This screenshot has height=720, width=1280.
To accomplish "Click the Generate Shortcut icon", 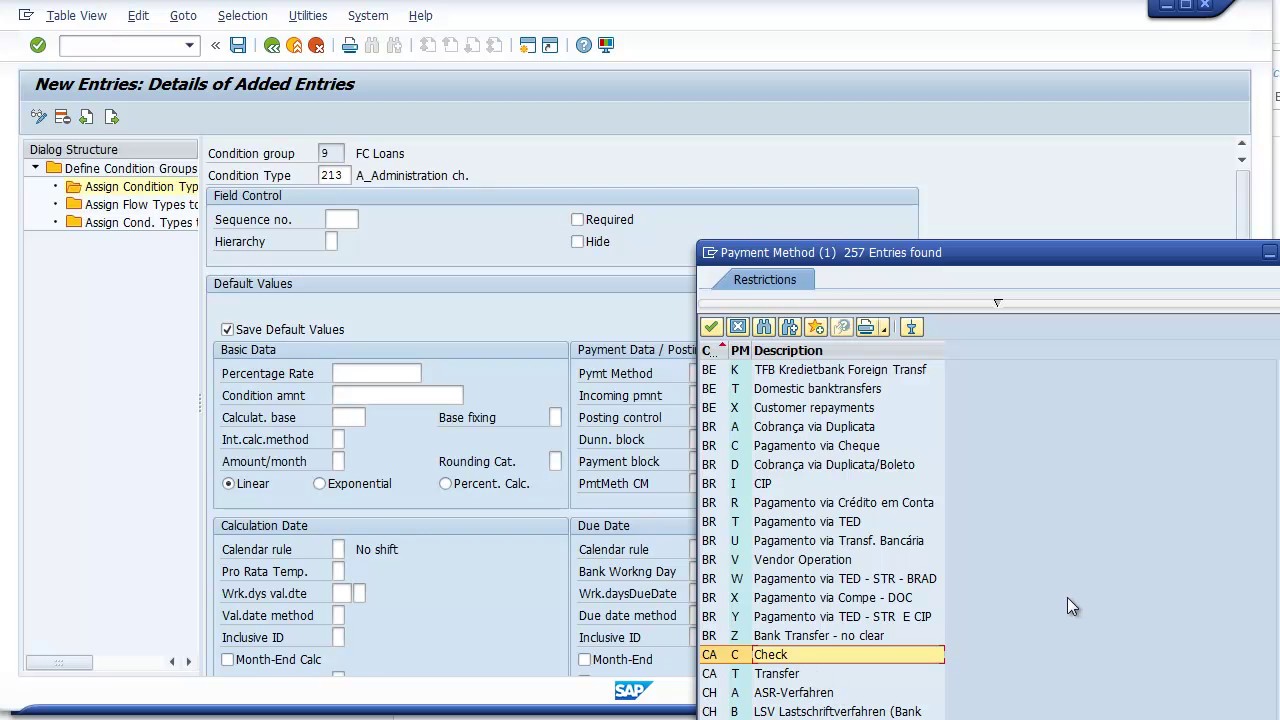I will tap(550, 45).
